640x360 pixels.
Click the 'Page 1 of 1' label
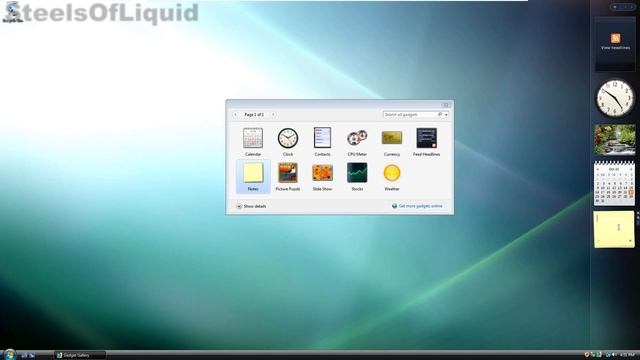pos(254,115)
